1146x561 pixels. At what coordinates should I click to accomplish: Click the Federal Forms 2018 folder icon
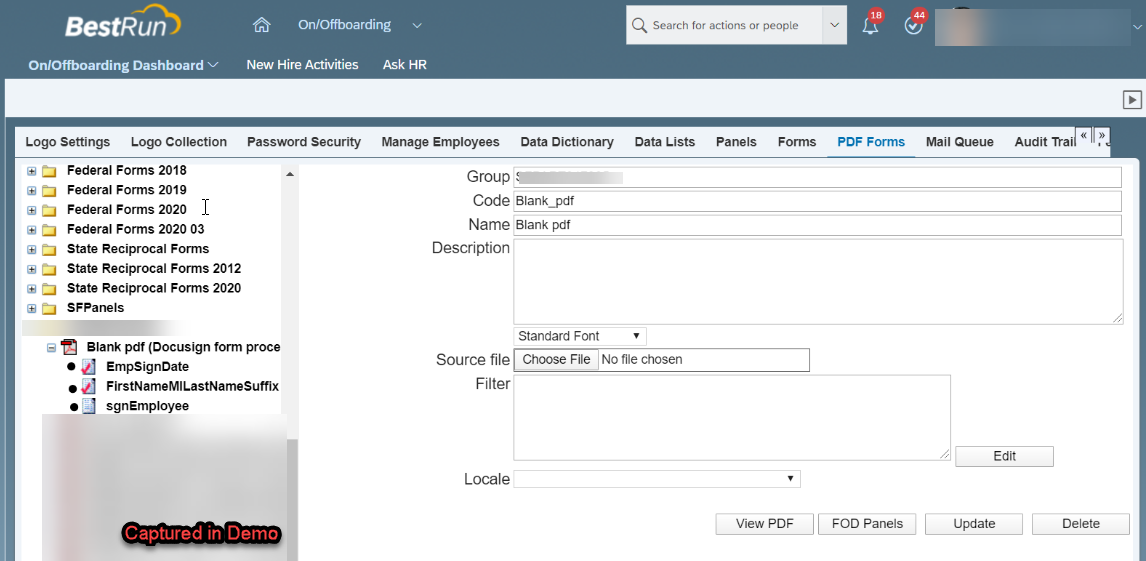pyautogui.click(x=50, y=171)
